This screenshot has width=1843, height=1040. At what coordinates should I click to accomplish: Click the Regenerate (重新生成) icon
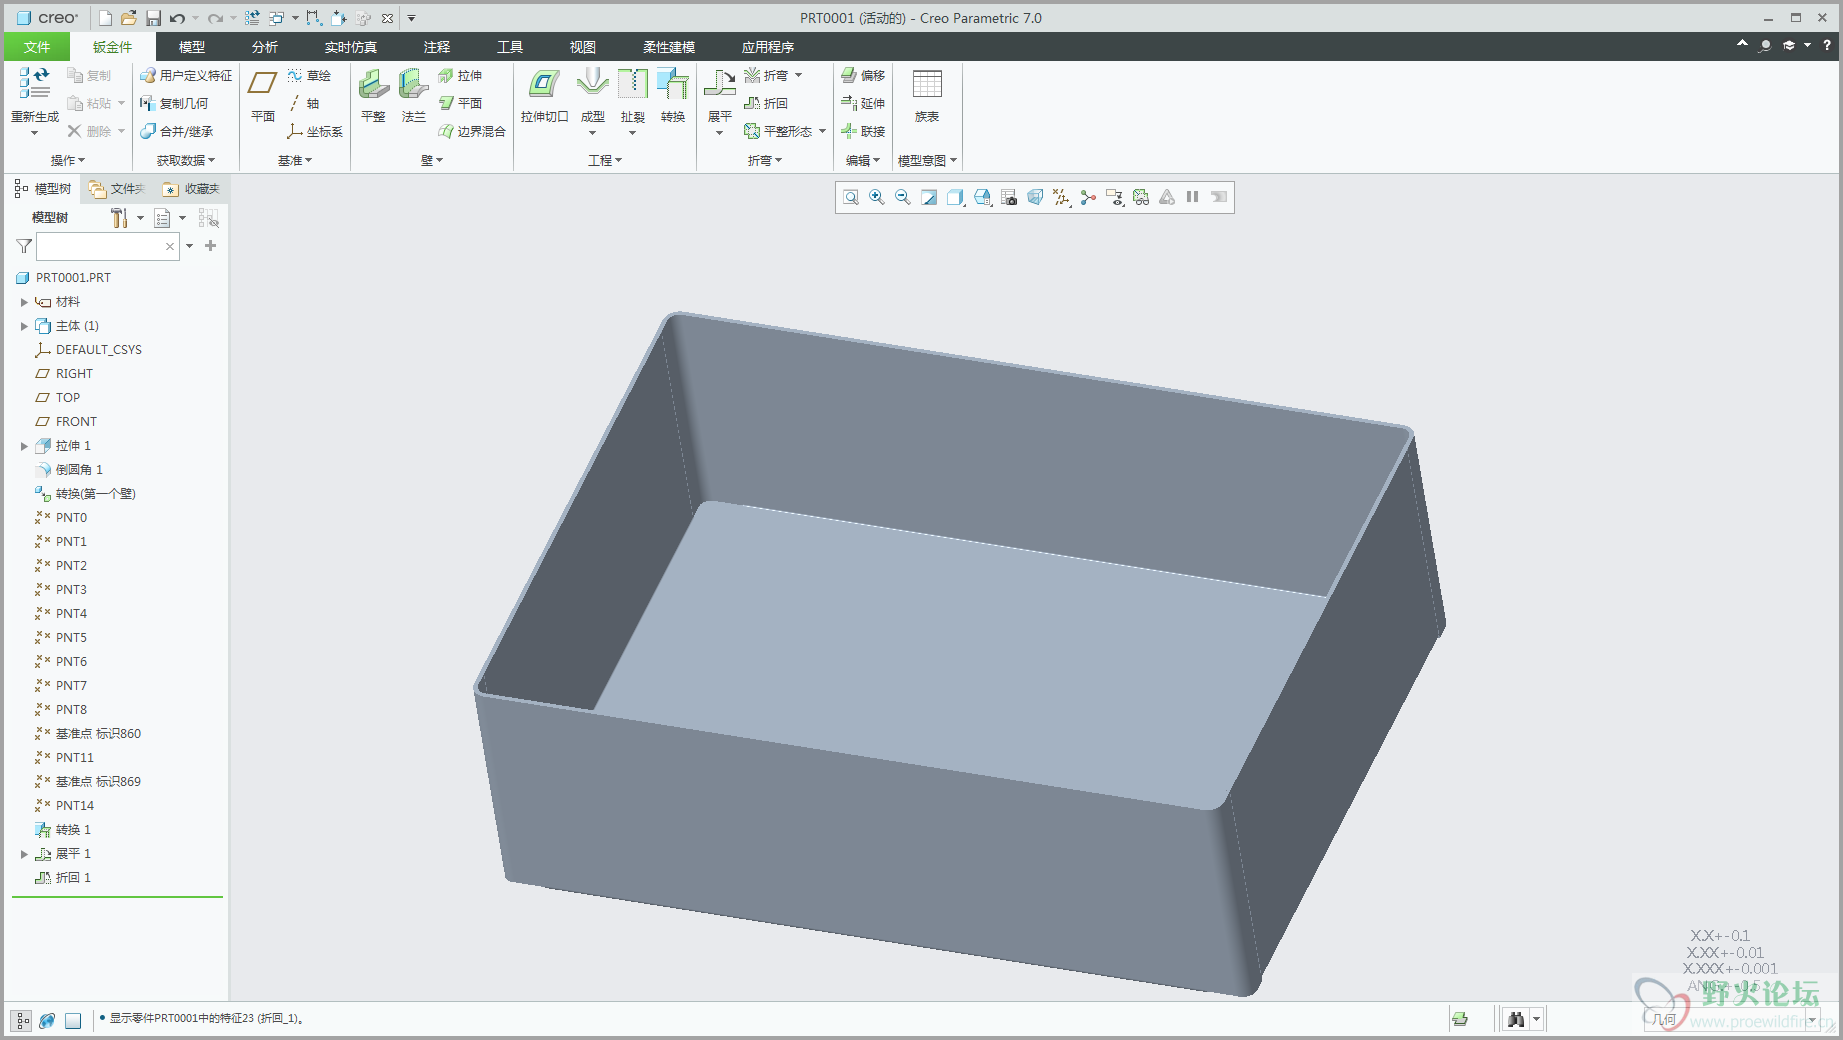click(x=35, y=84)
